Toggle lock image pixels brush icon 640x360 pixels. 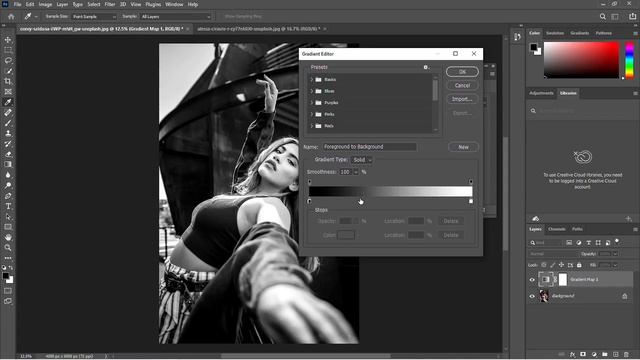coord(553,265)
